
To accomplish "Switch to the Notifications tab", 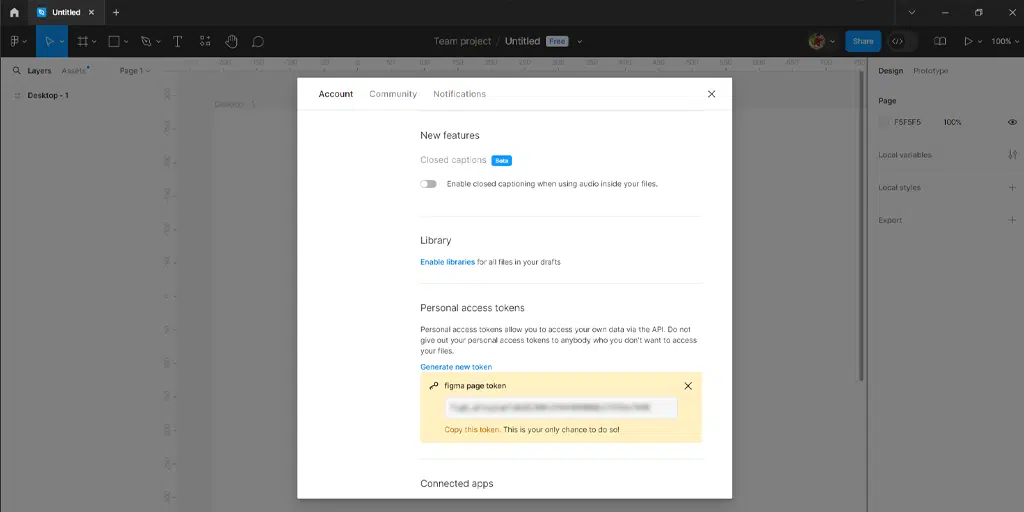I will tap(460, 94).
